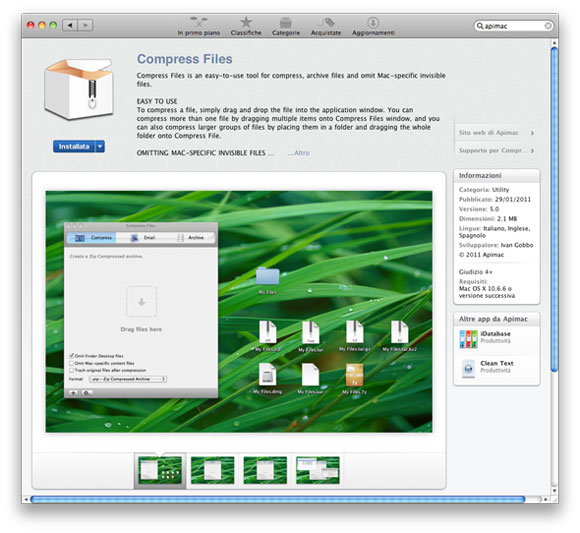580x533 pixels.
Task: Select the fourth screenshot thumbnail
Action: click(x=318, y=470)
